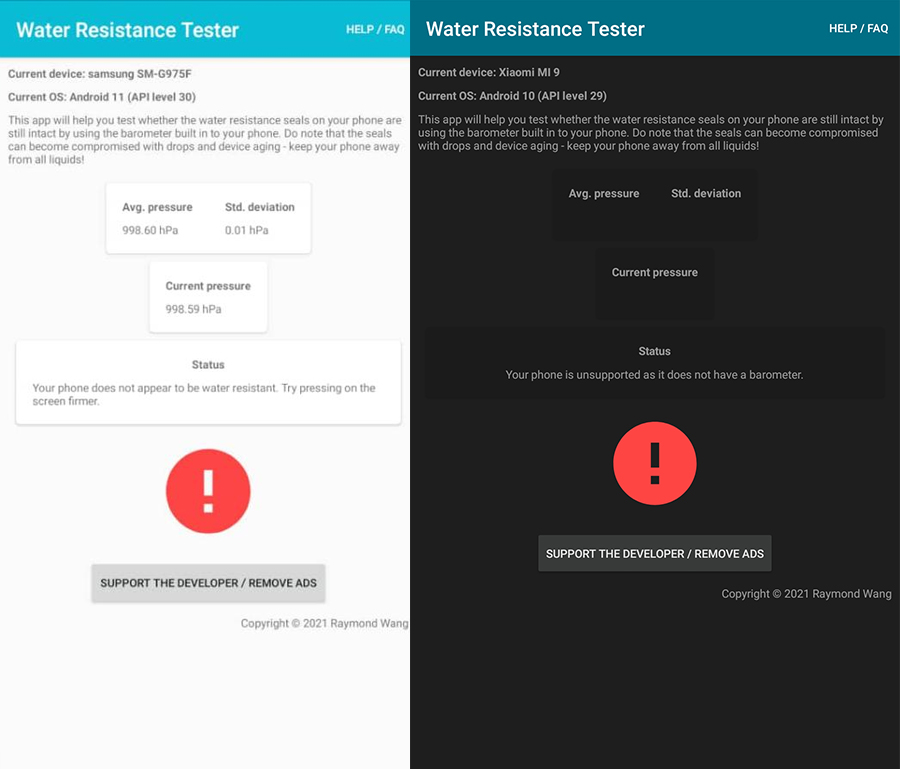Click 'Std. deviation' label in dark screen
The image size is (900, 769).
click(706, 193)
